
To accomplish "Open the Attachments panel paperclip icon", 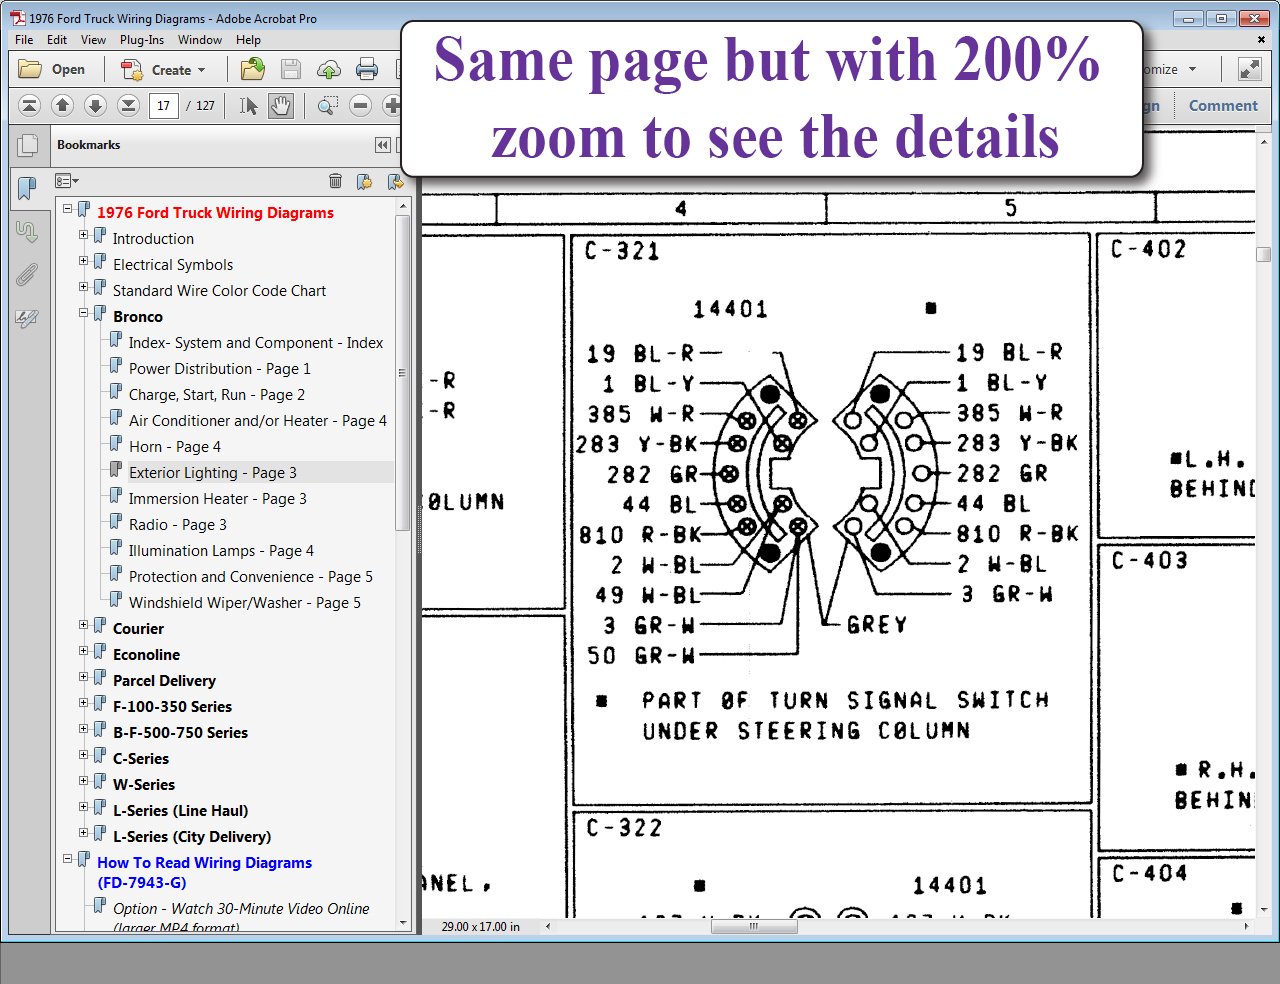I will click(27, 275).
